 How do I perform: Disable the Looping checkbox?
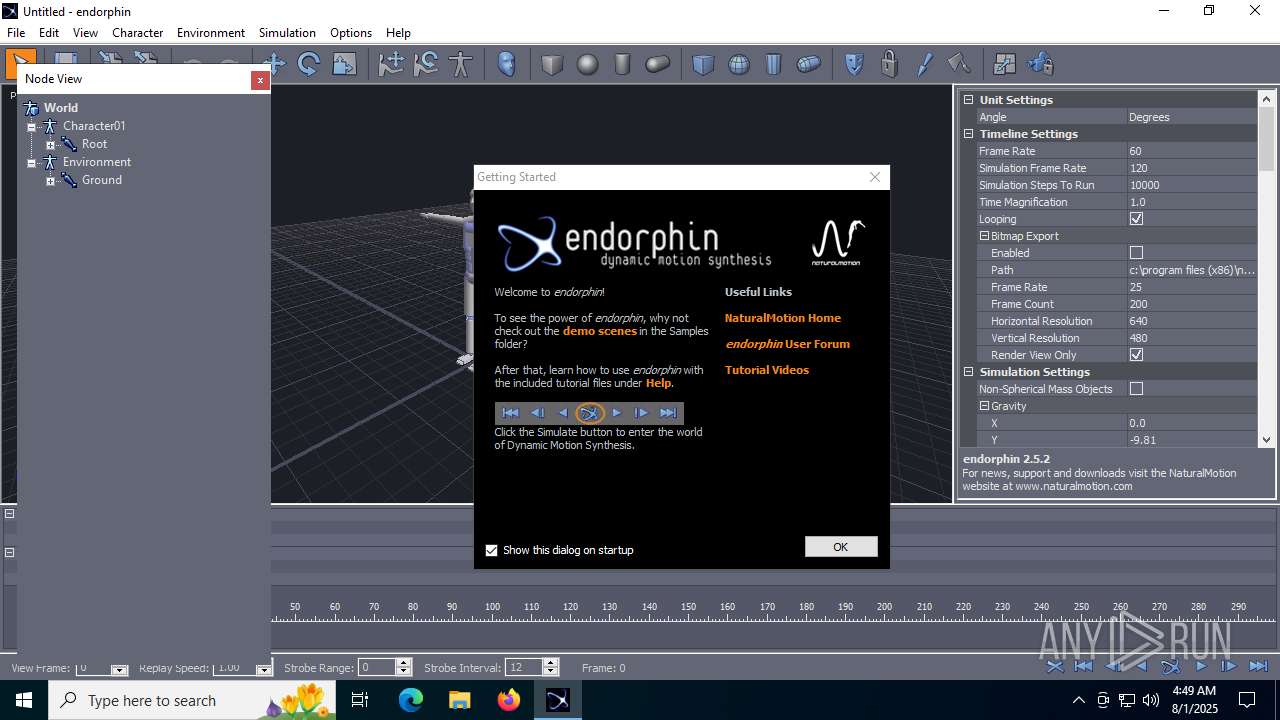pos(1136,219)
